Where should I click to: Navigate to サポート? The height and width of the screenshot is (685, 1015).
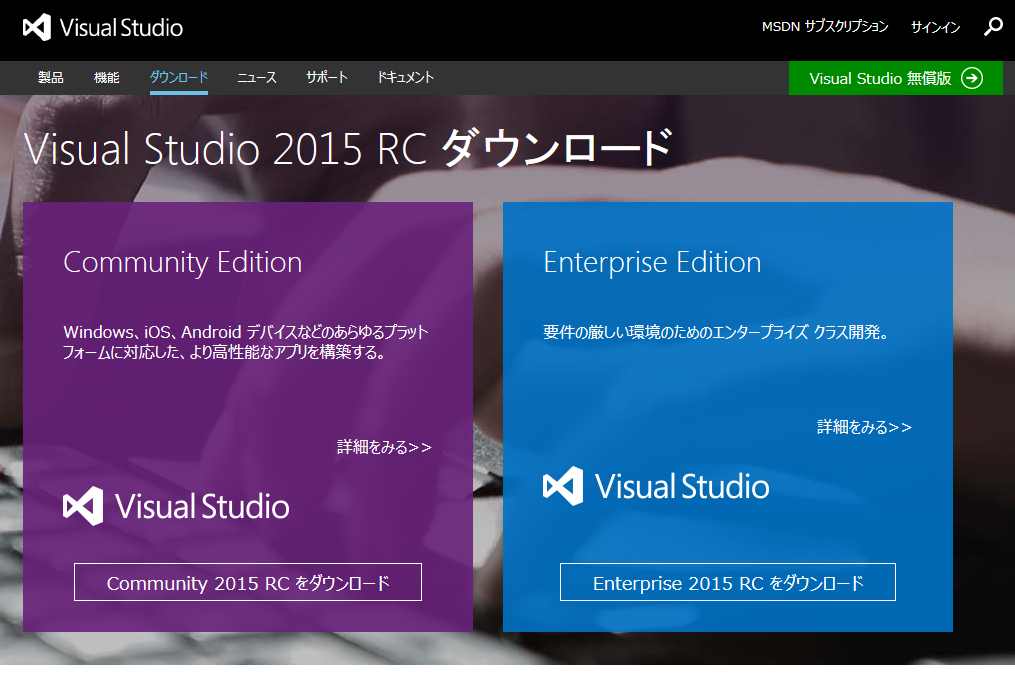325,77
